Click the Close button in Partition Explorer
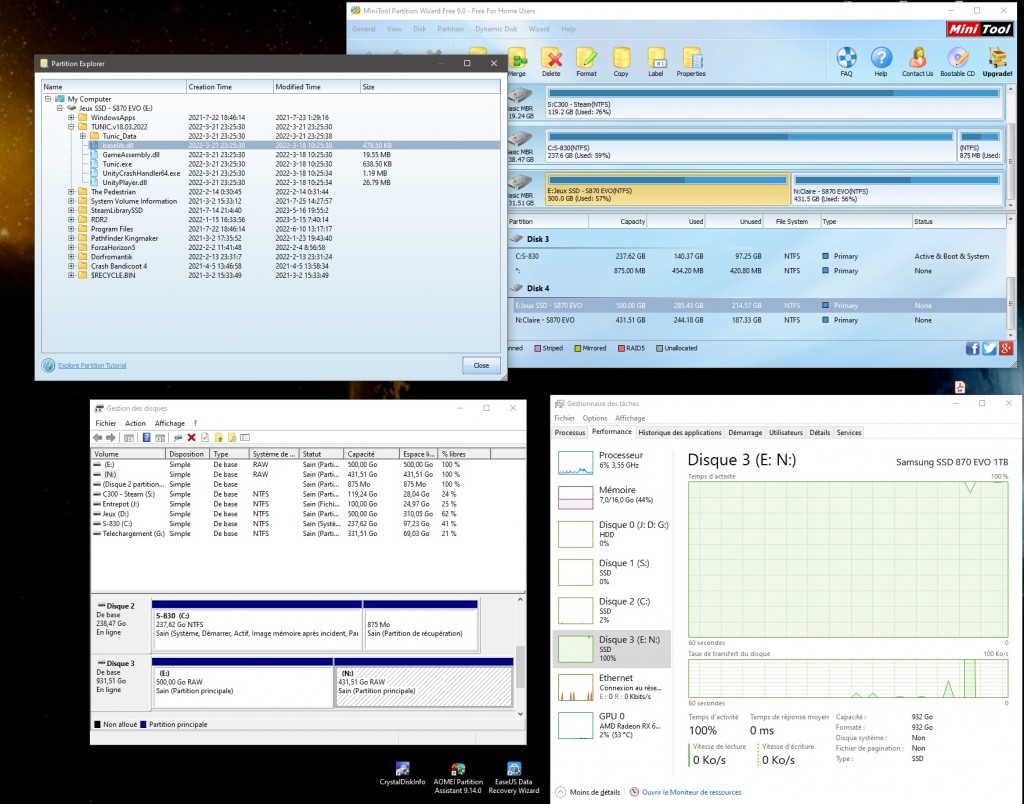This screenshot has width=1024, height=804. point(481,365)
